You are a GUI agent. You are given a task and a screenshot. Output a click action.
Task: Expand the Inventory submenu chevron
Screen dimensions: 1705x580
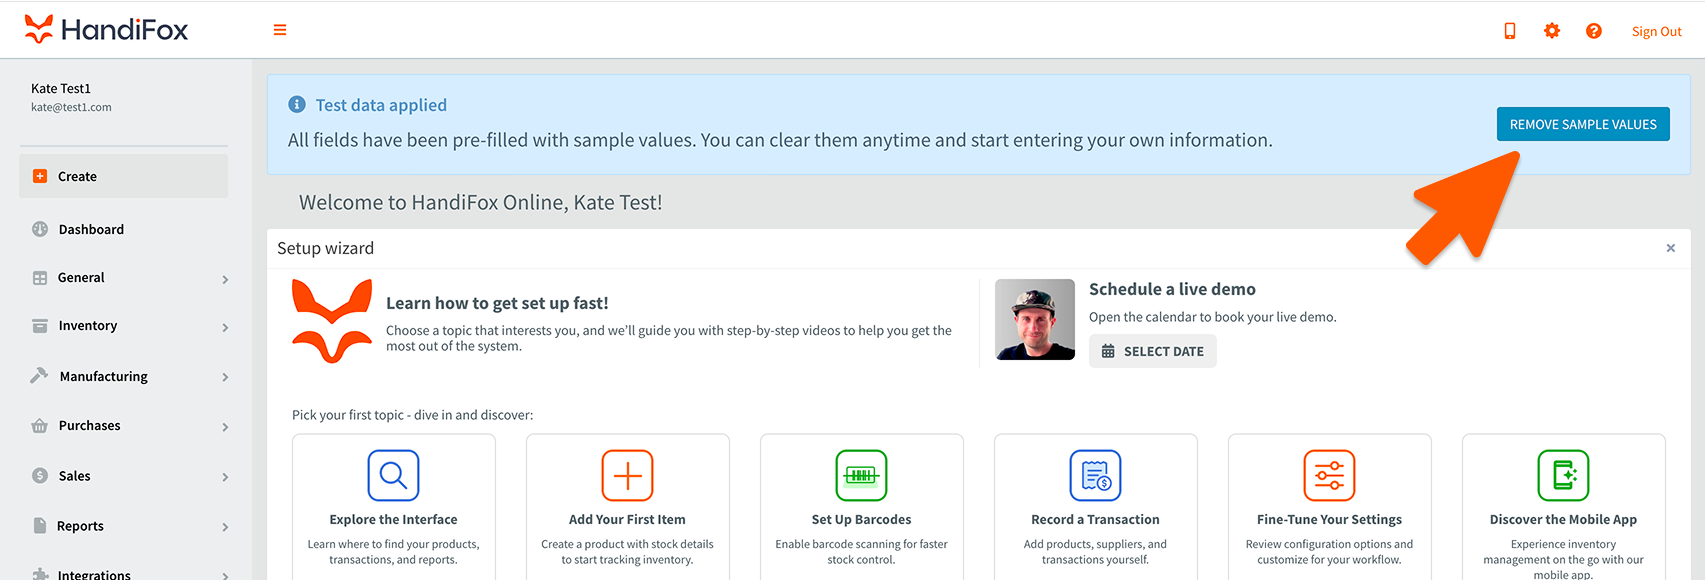tap(225, 327)
